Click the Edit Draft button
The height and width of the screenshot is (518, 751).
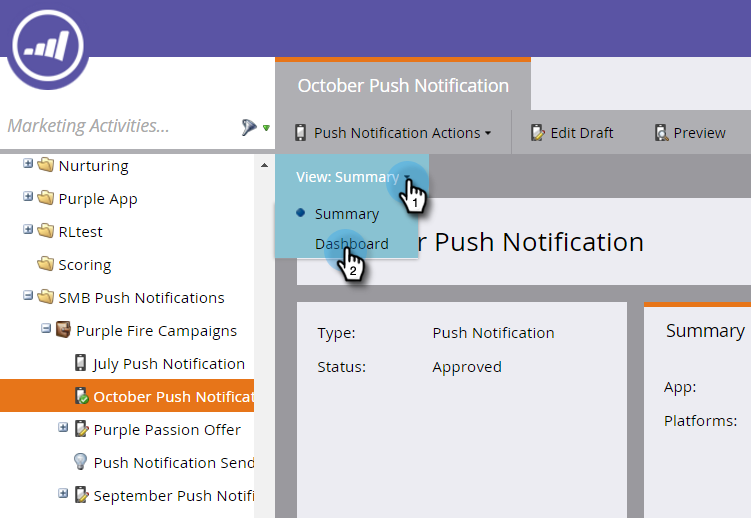click(x=572, y=133)
